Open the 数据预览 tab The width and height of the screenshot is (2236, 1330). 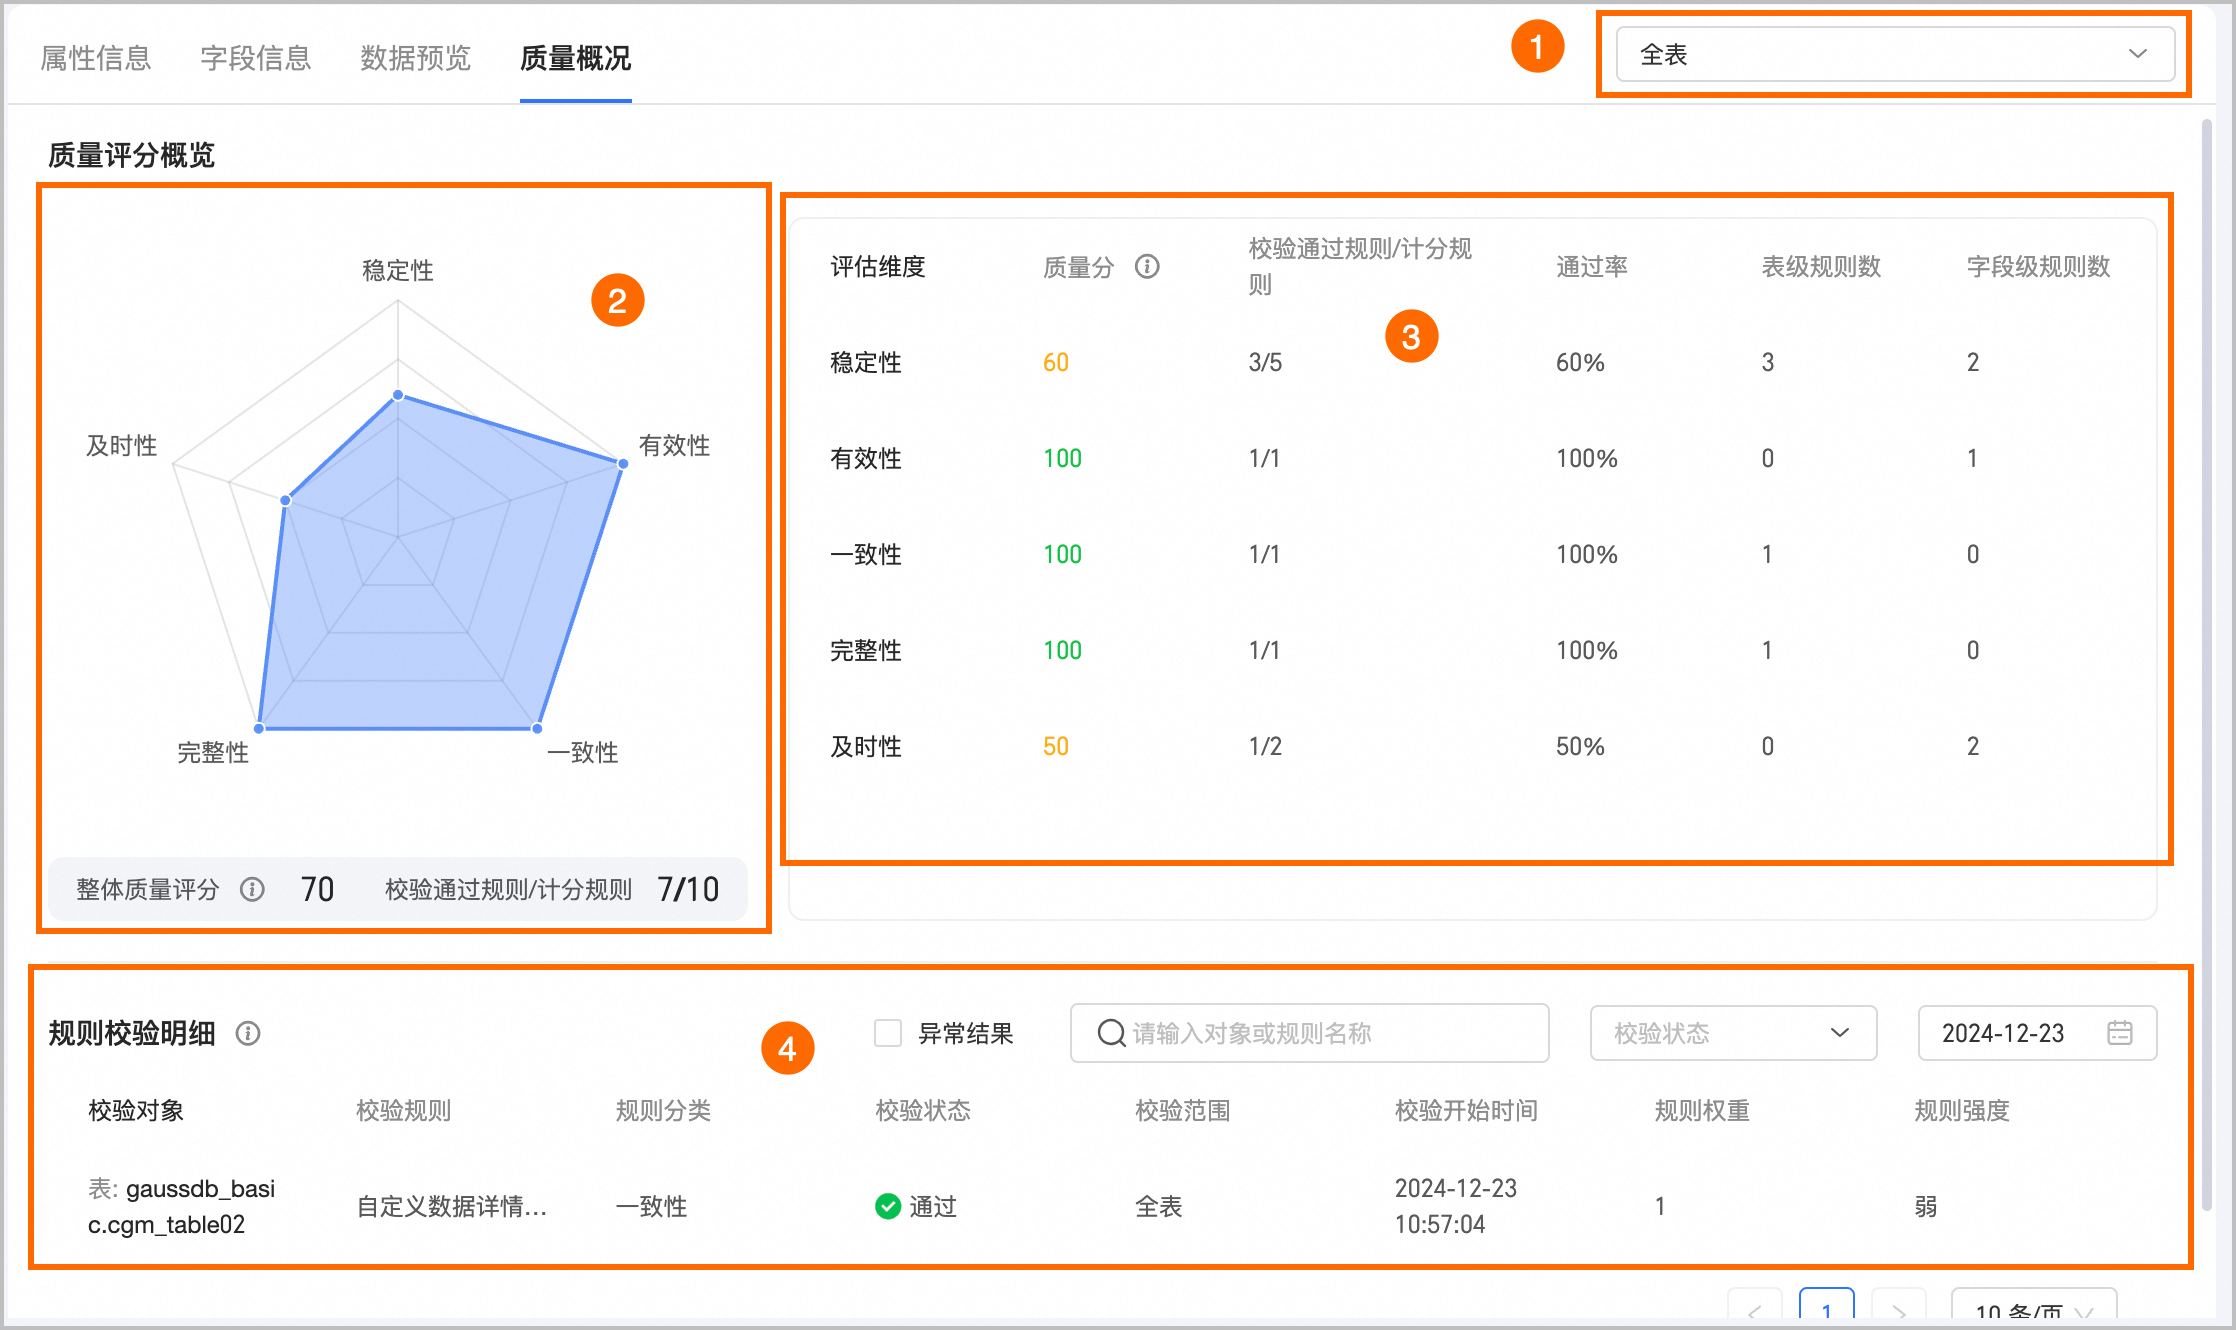[416, 58]
